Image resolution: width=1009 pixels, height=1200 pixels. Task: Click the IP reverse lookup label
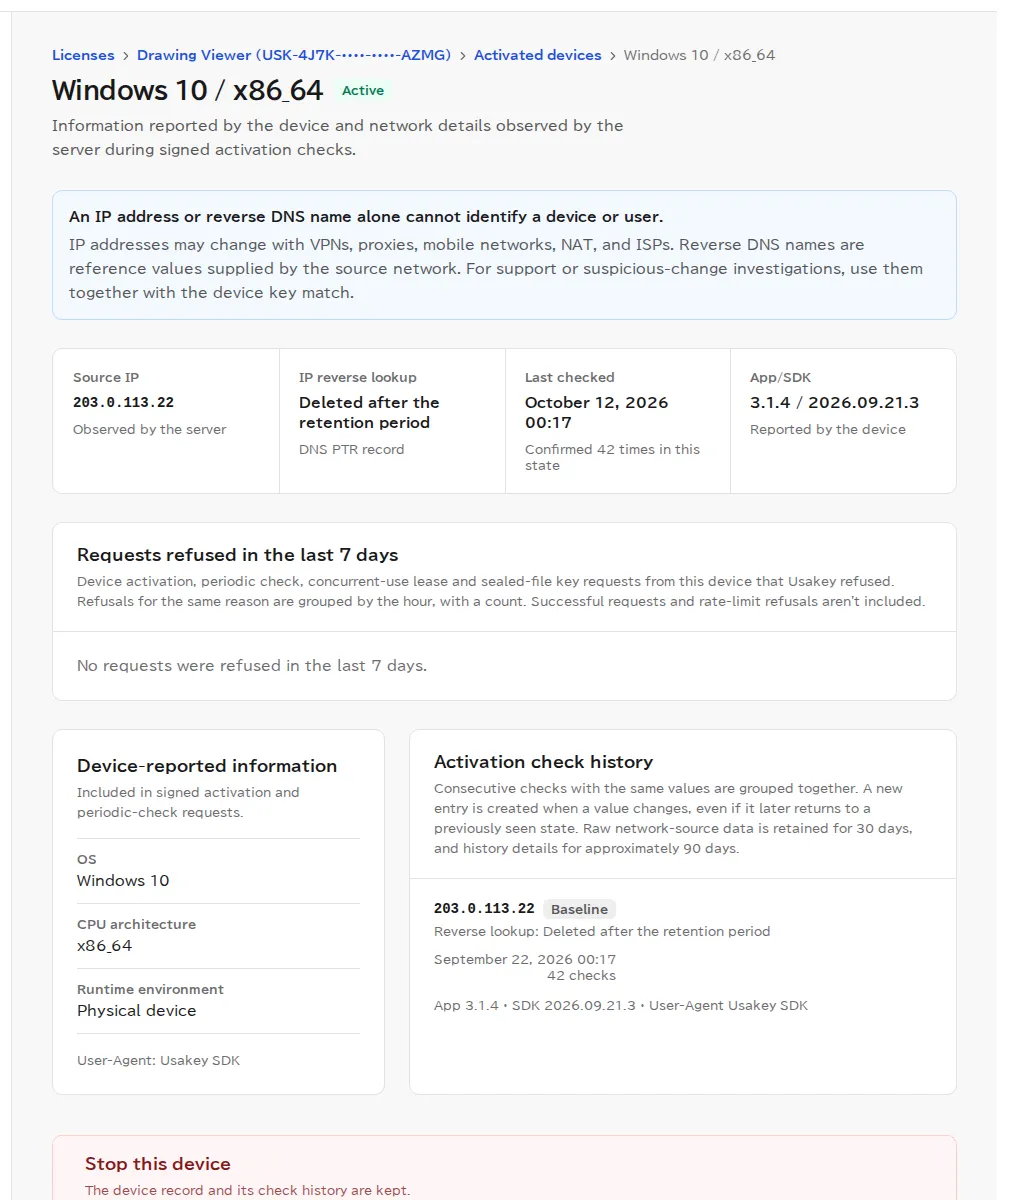(x=358, y=377)
